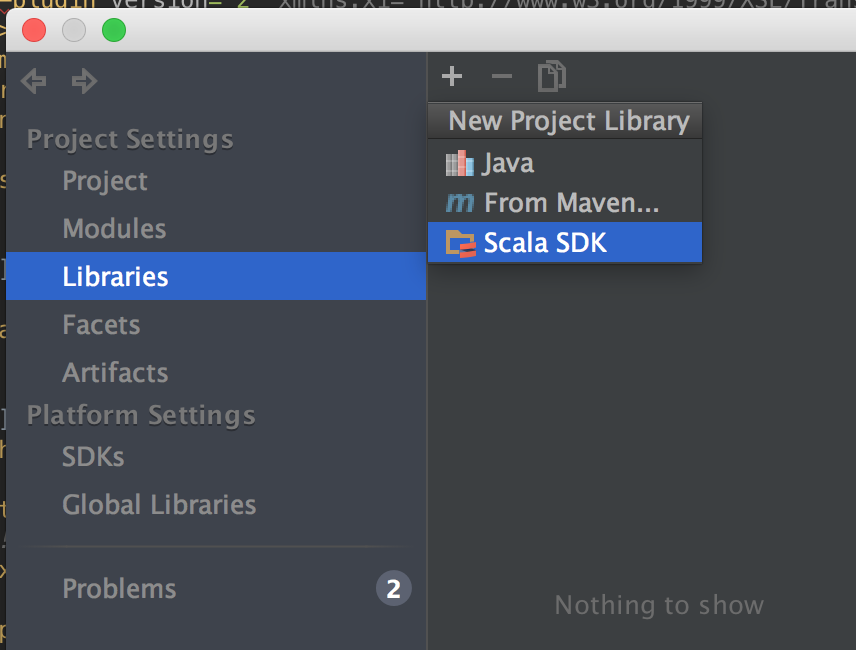
Task: Click the back navigation arrow
Action: 34,81
